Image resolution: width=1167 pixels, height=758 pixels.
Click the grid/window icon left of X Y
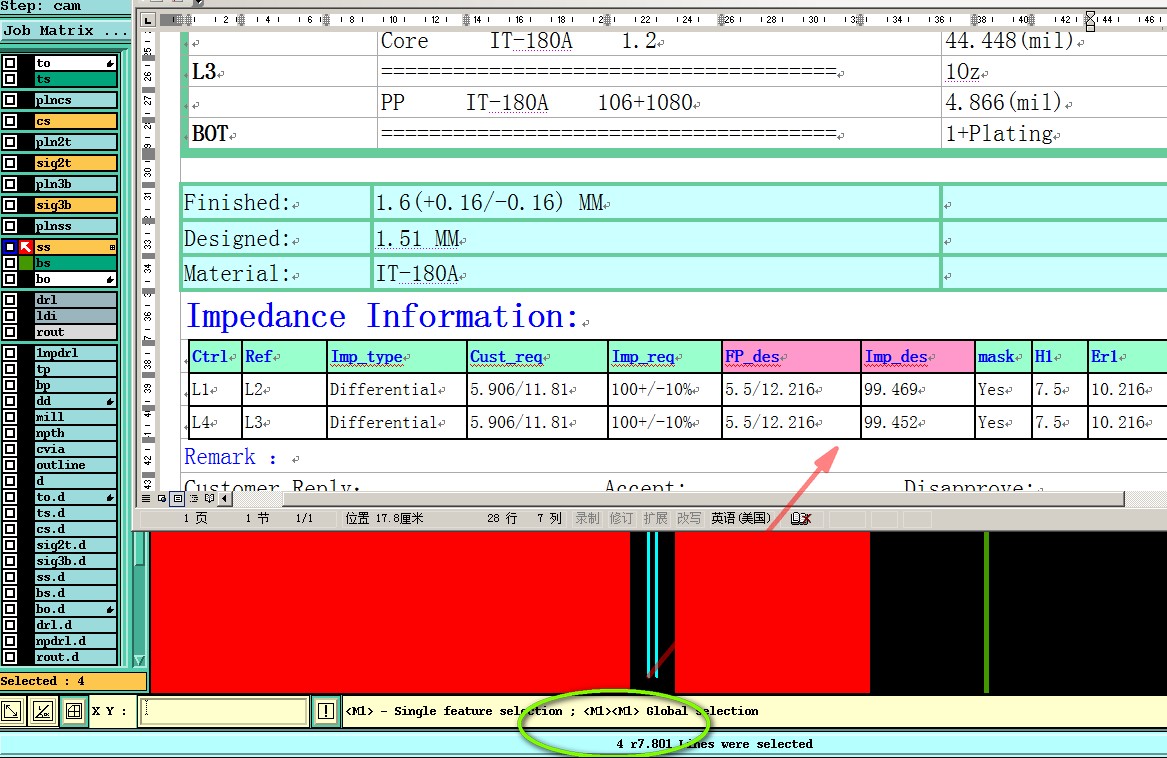[x=74, y=711]
